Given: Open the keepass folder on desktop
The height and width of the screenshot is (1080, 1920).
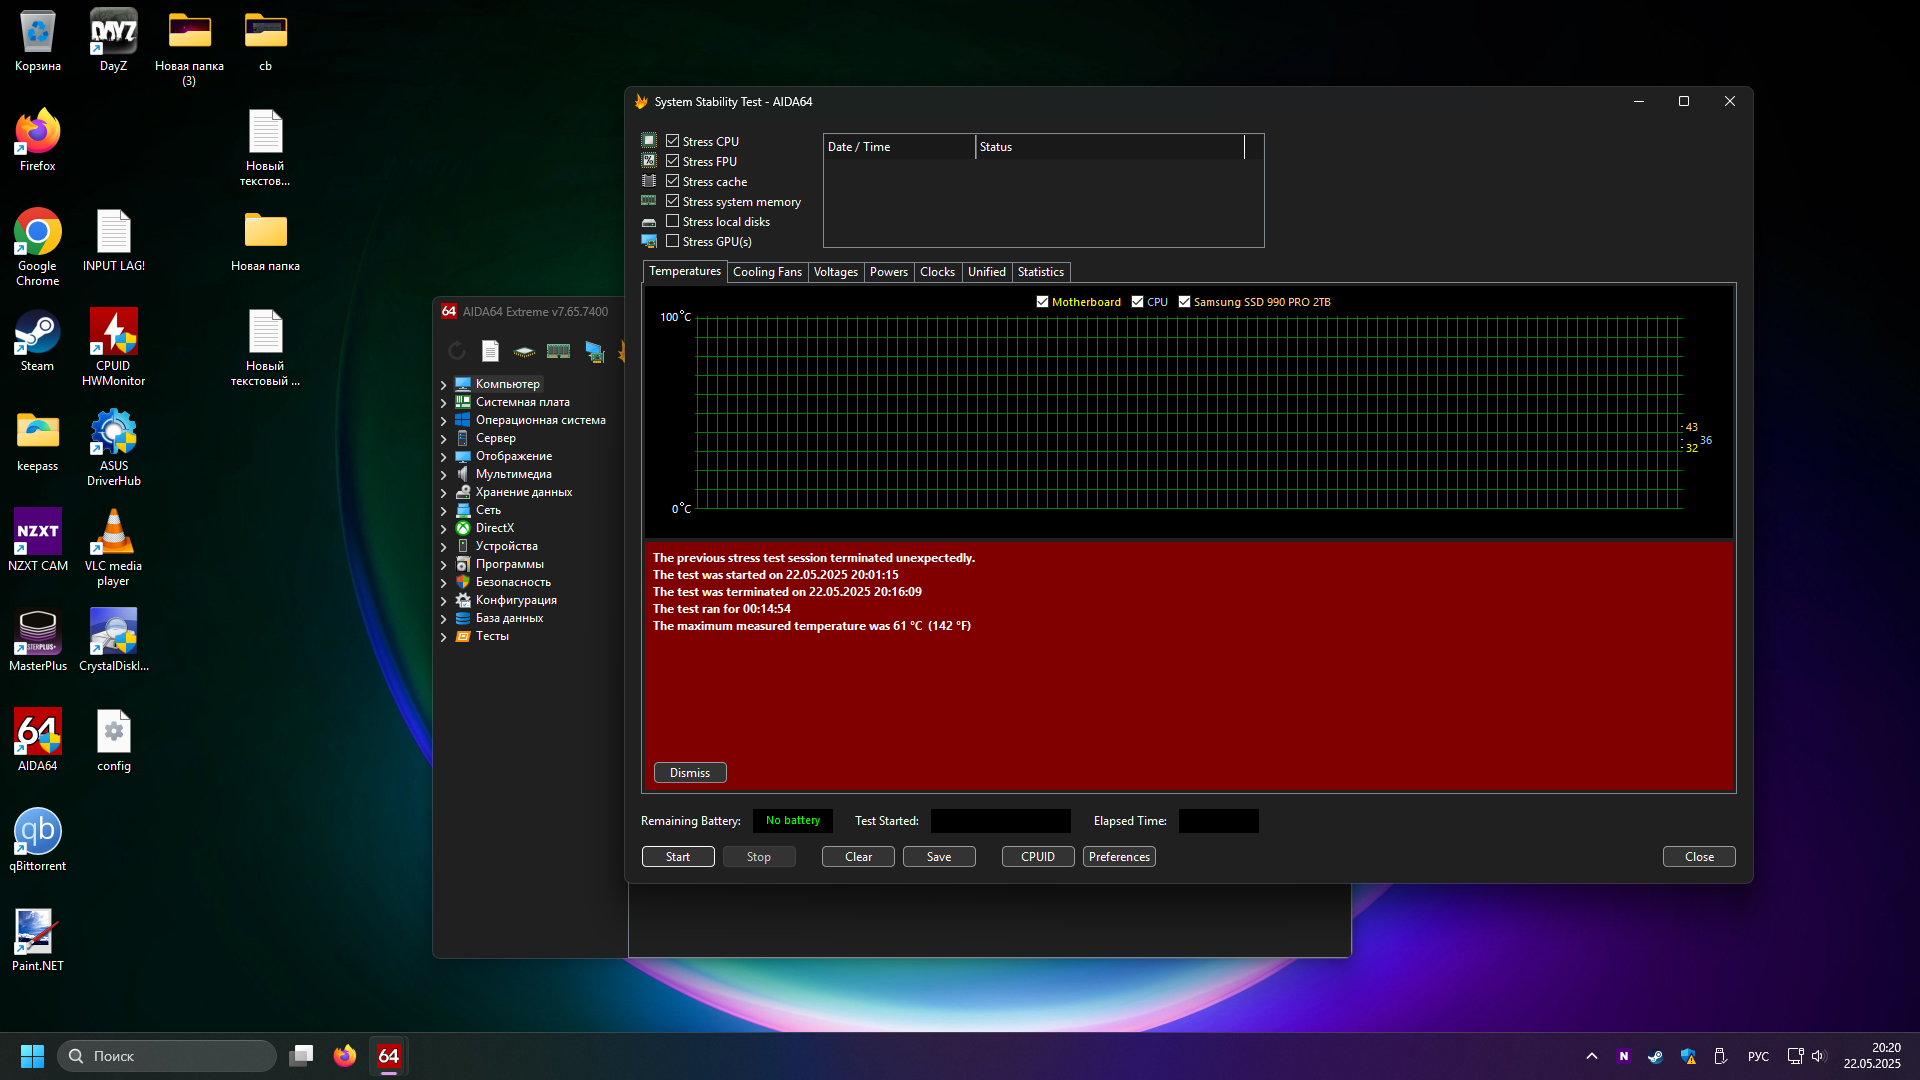Looking at the screenshot, I should pyautogui.click(x=37, y=440).
